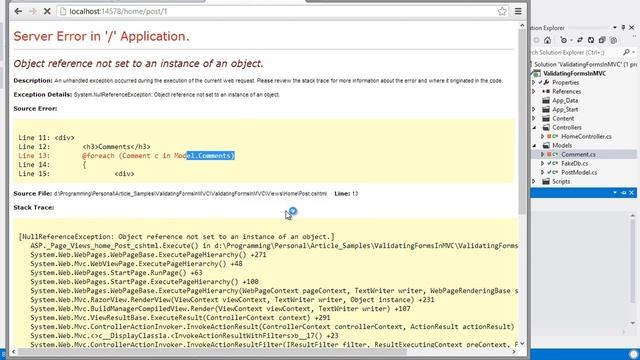Click the 'Stack Trace:' label
Viewport: 640px width, 360px height.
click(x=34, y=207)
